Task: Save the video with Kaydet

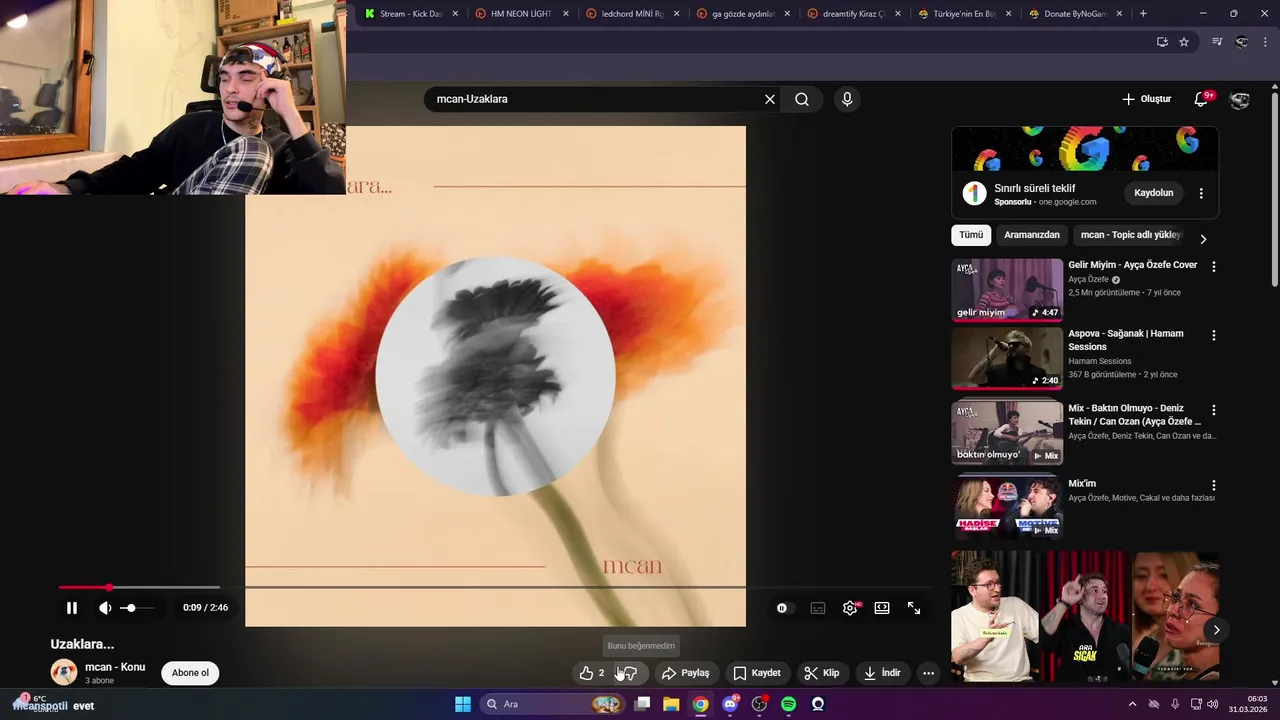Action: [757, 673]
